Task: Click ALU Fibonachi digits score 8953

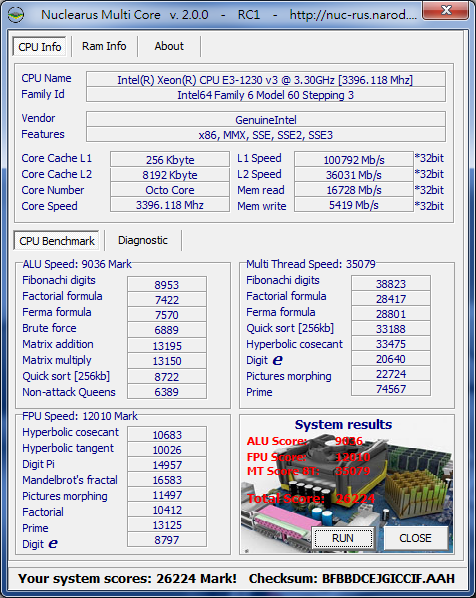Action: 167,285
